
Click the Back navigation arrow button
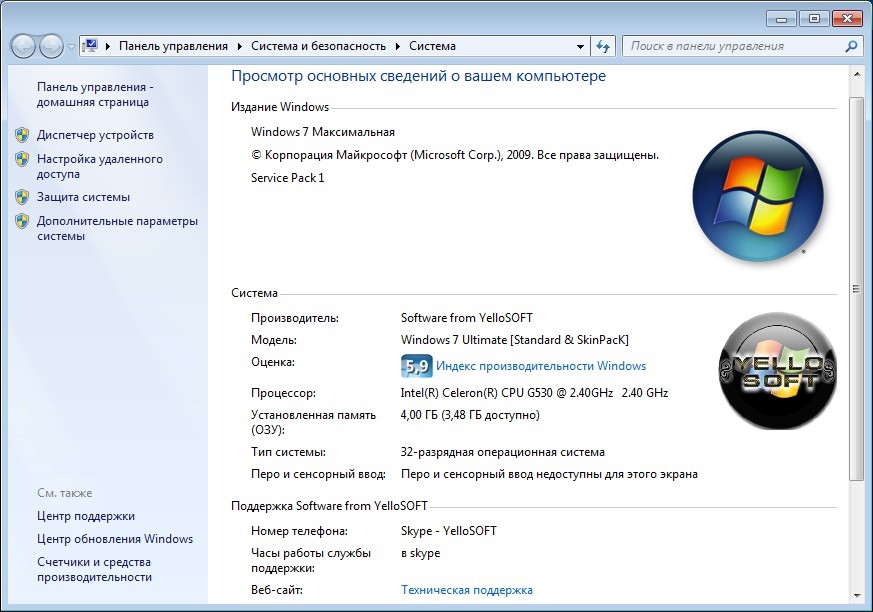tap(23, 46)
